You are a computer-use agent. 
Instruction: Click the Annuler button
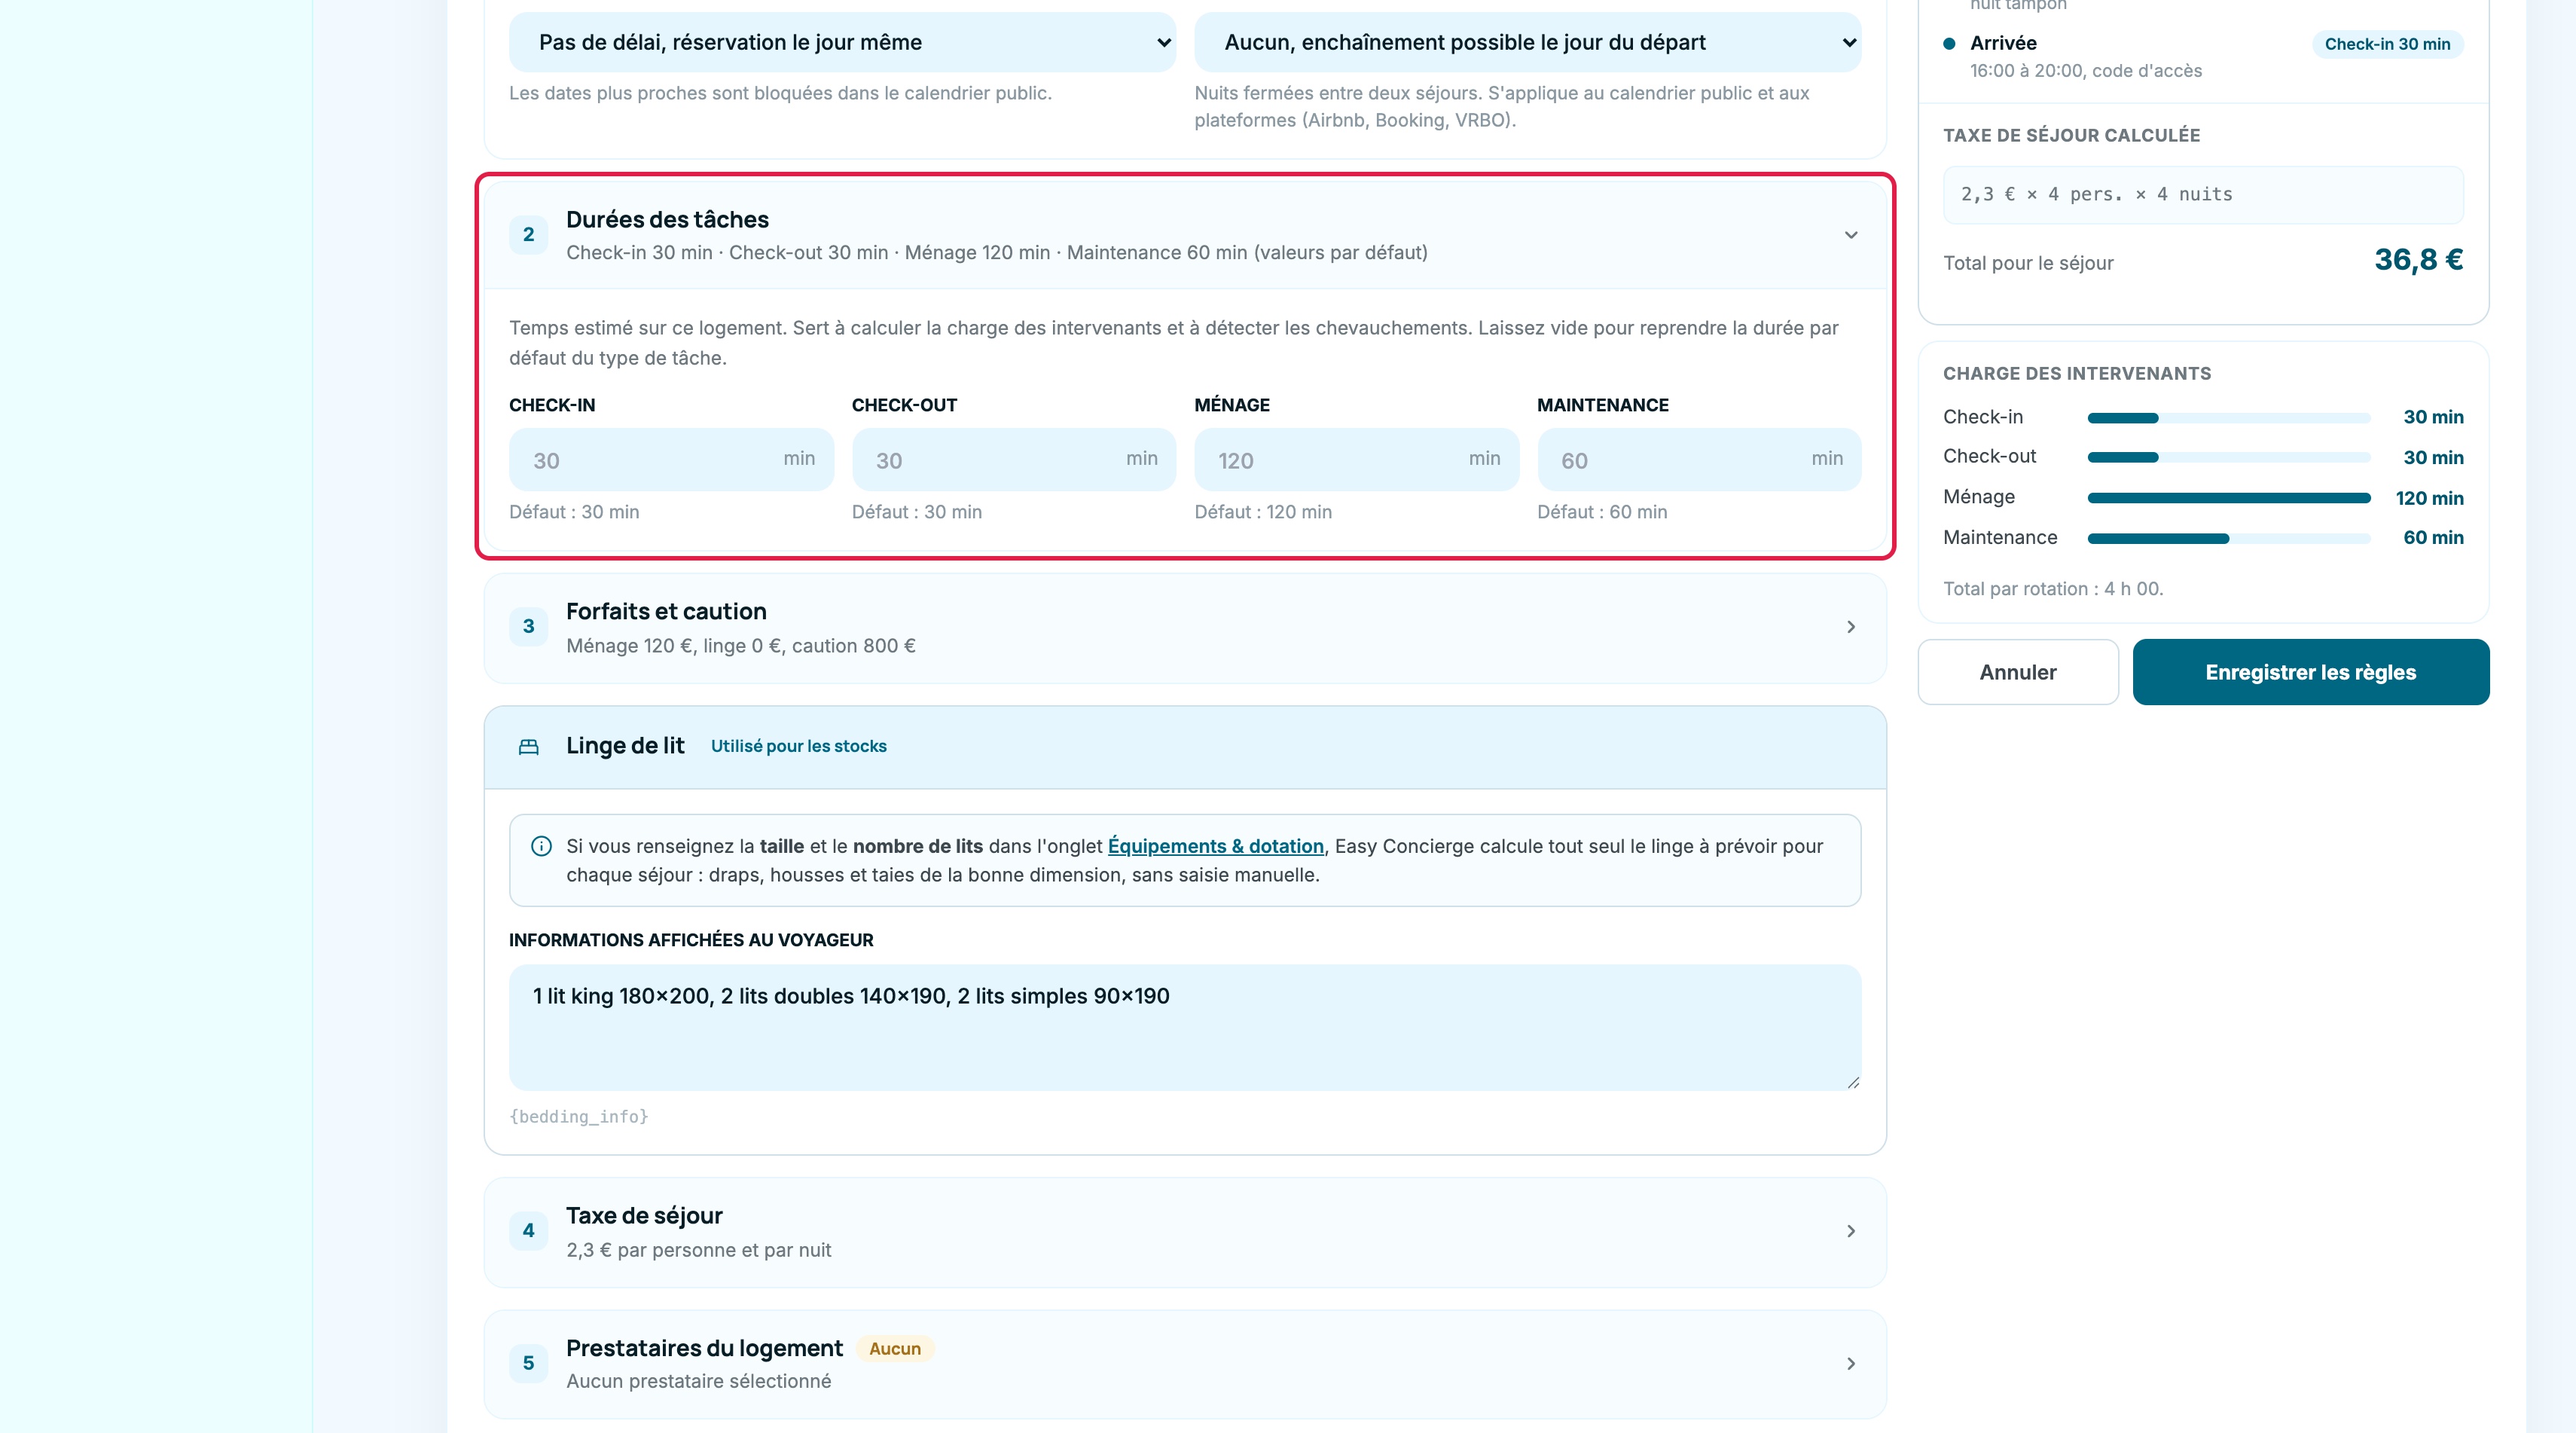coord(2018,672)
